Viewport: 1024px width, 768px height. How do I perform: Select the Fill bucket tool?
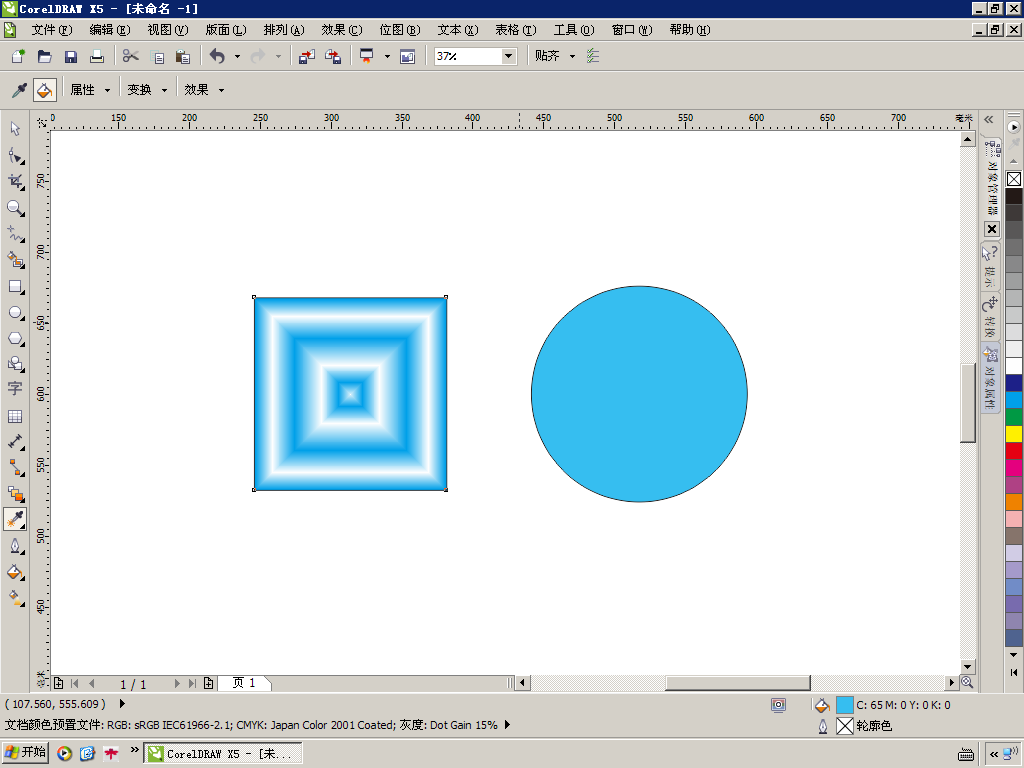15,572
